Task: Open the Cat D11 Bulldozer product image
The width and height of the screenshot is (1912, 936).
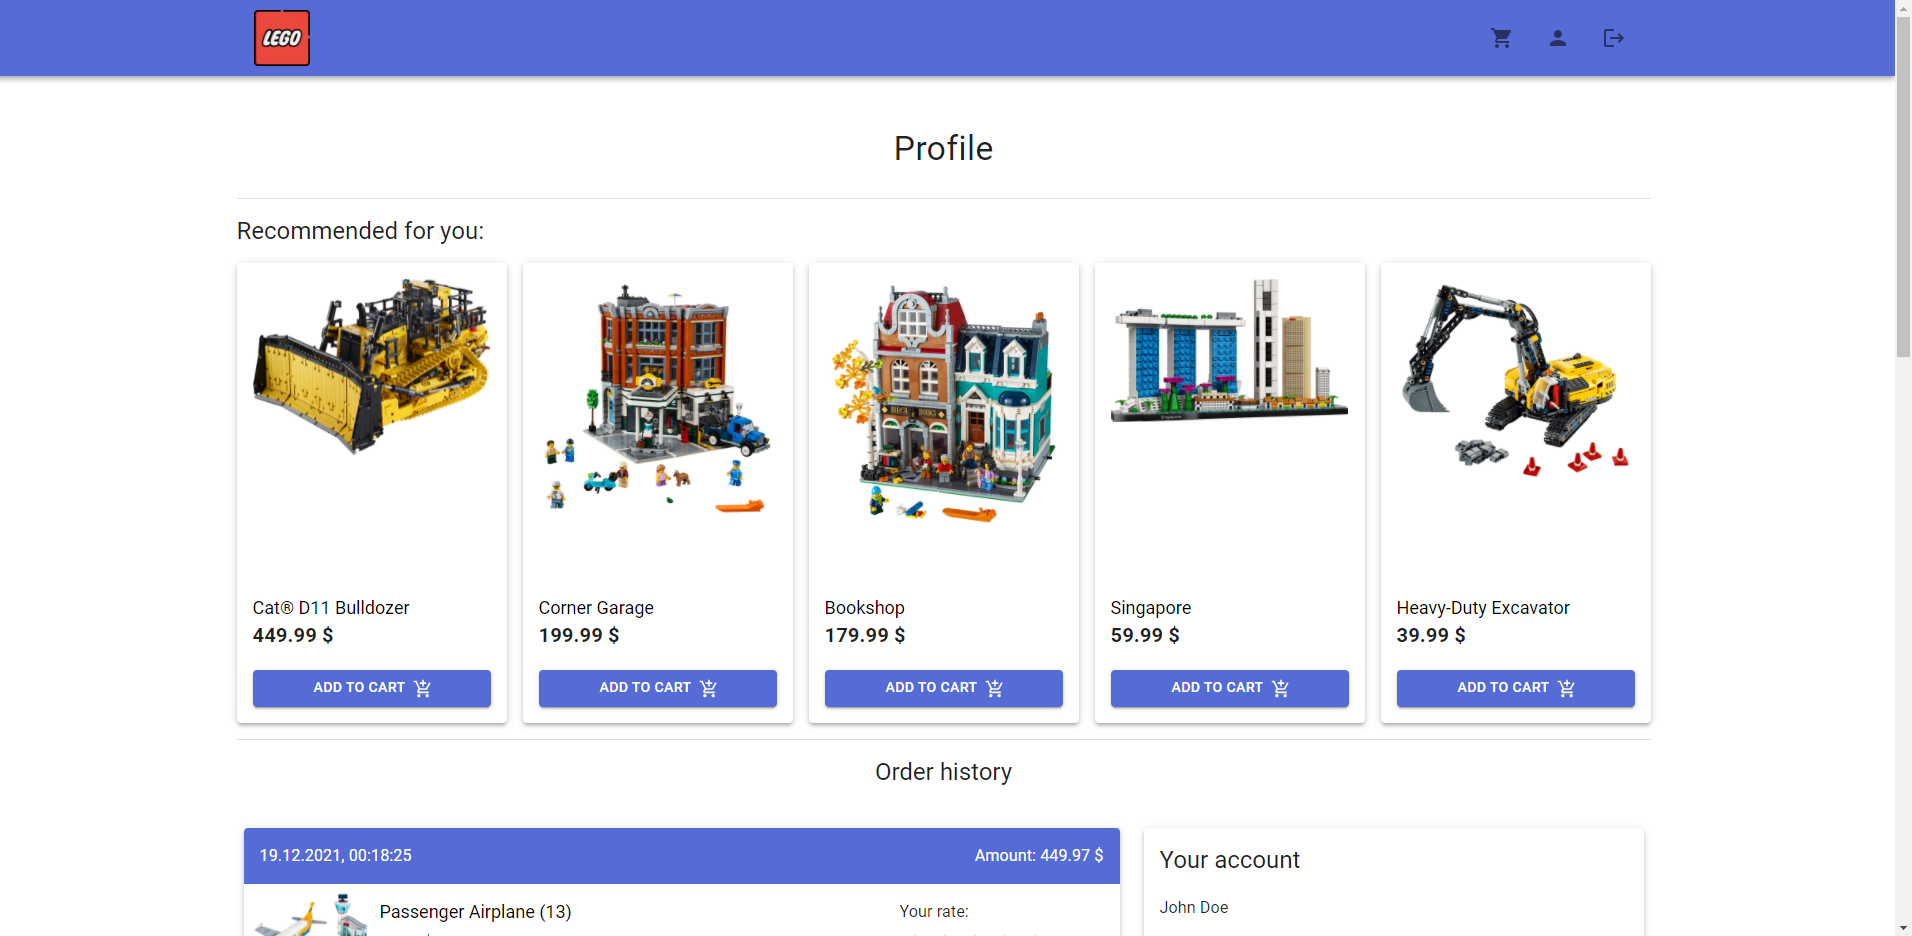Action: pos(372,366)
